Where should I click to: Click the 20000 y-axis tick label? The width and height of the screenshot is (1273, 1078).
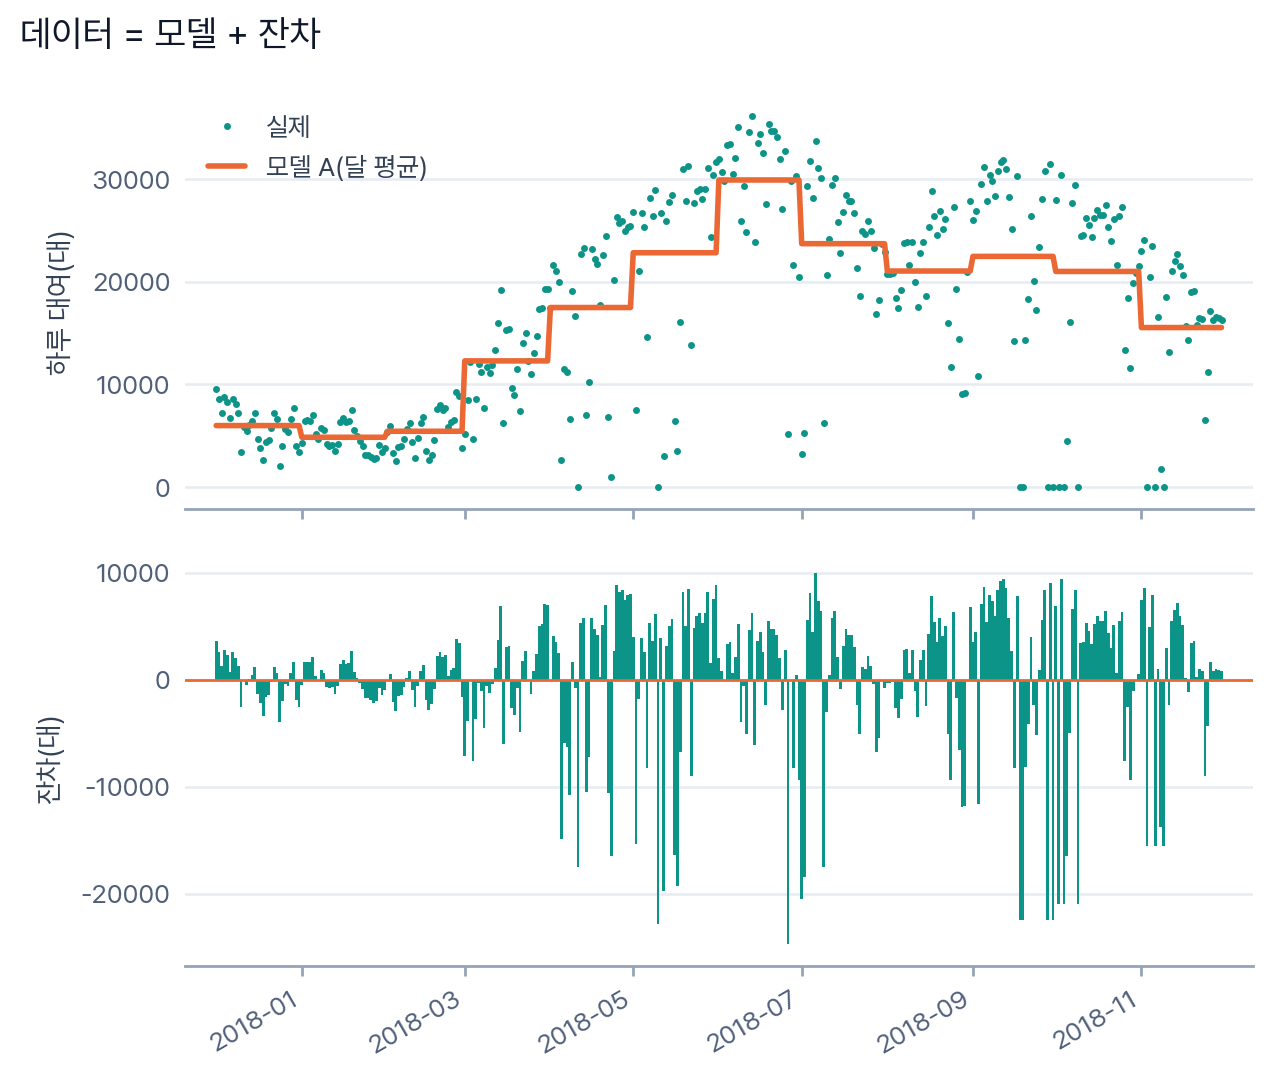[x=131, y=283]
